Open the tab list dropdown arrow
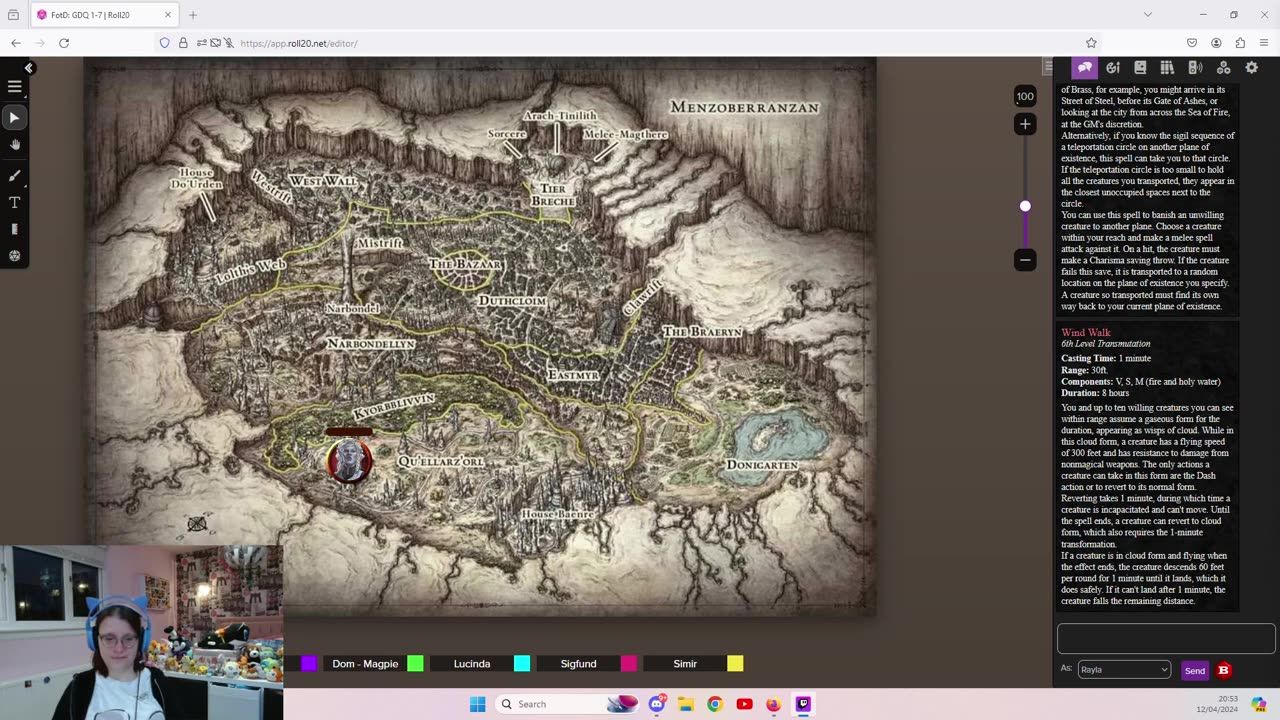This screenshot has width=1280, height=720. 1148,15
